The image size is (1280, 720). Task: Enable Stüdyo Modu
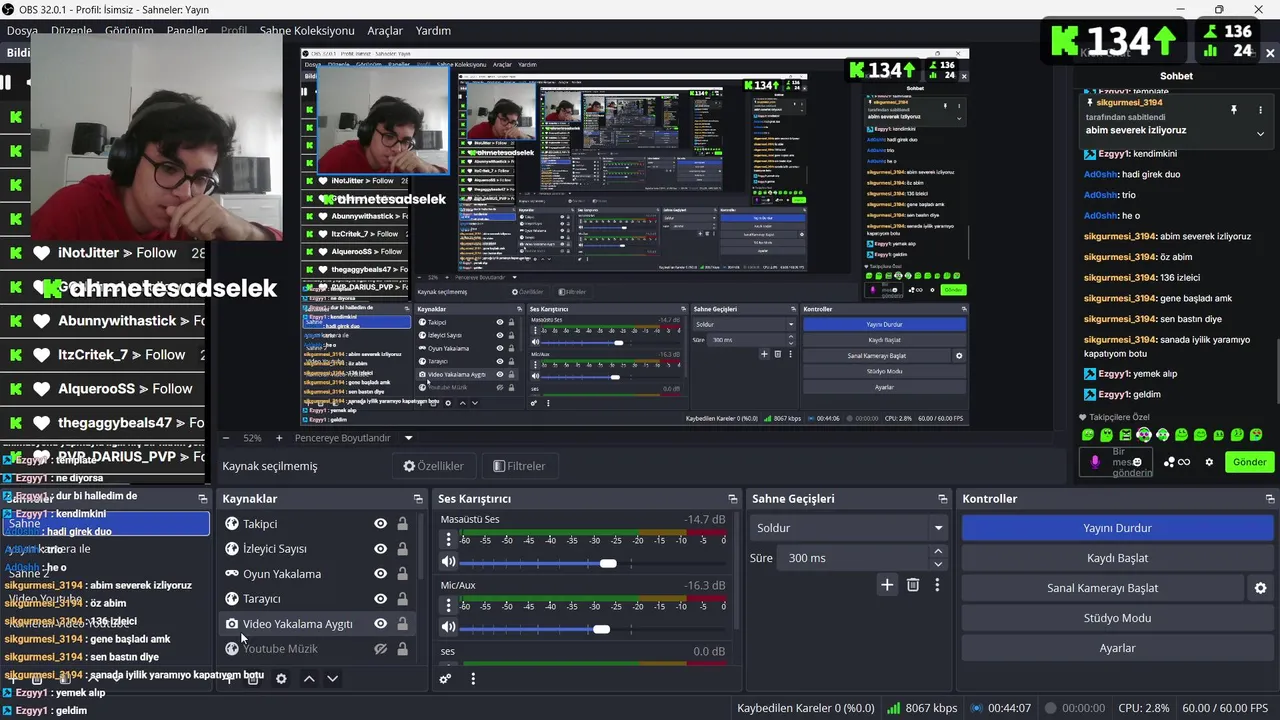pos(1117,618)
